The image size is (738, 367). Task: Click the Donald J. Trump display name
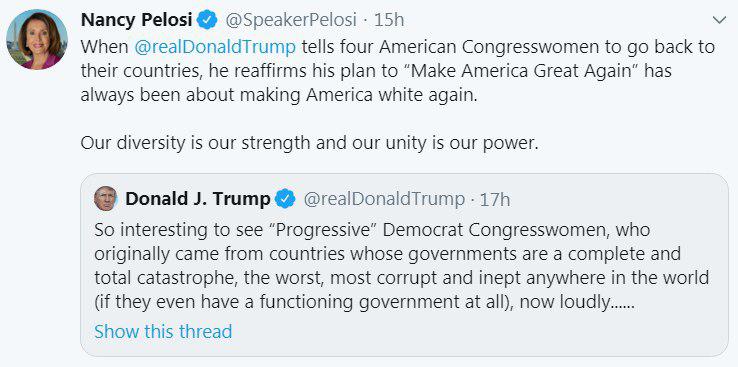coord(198,199)
